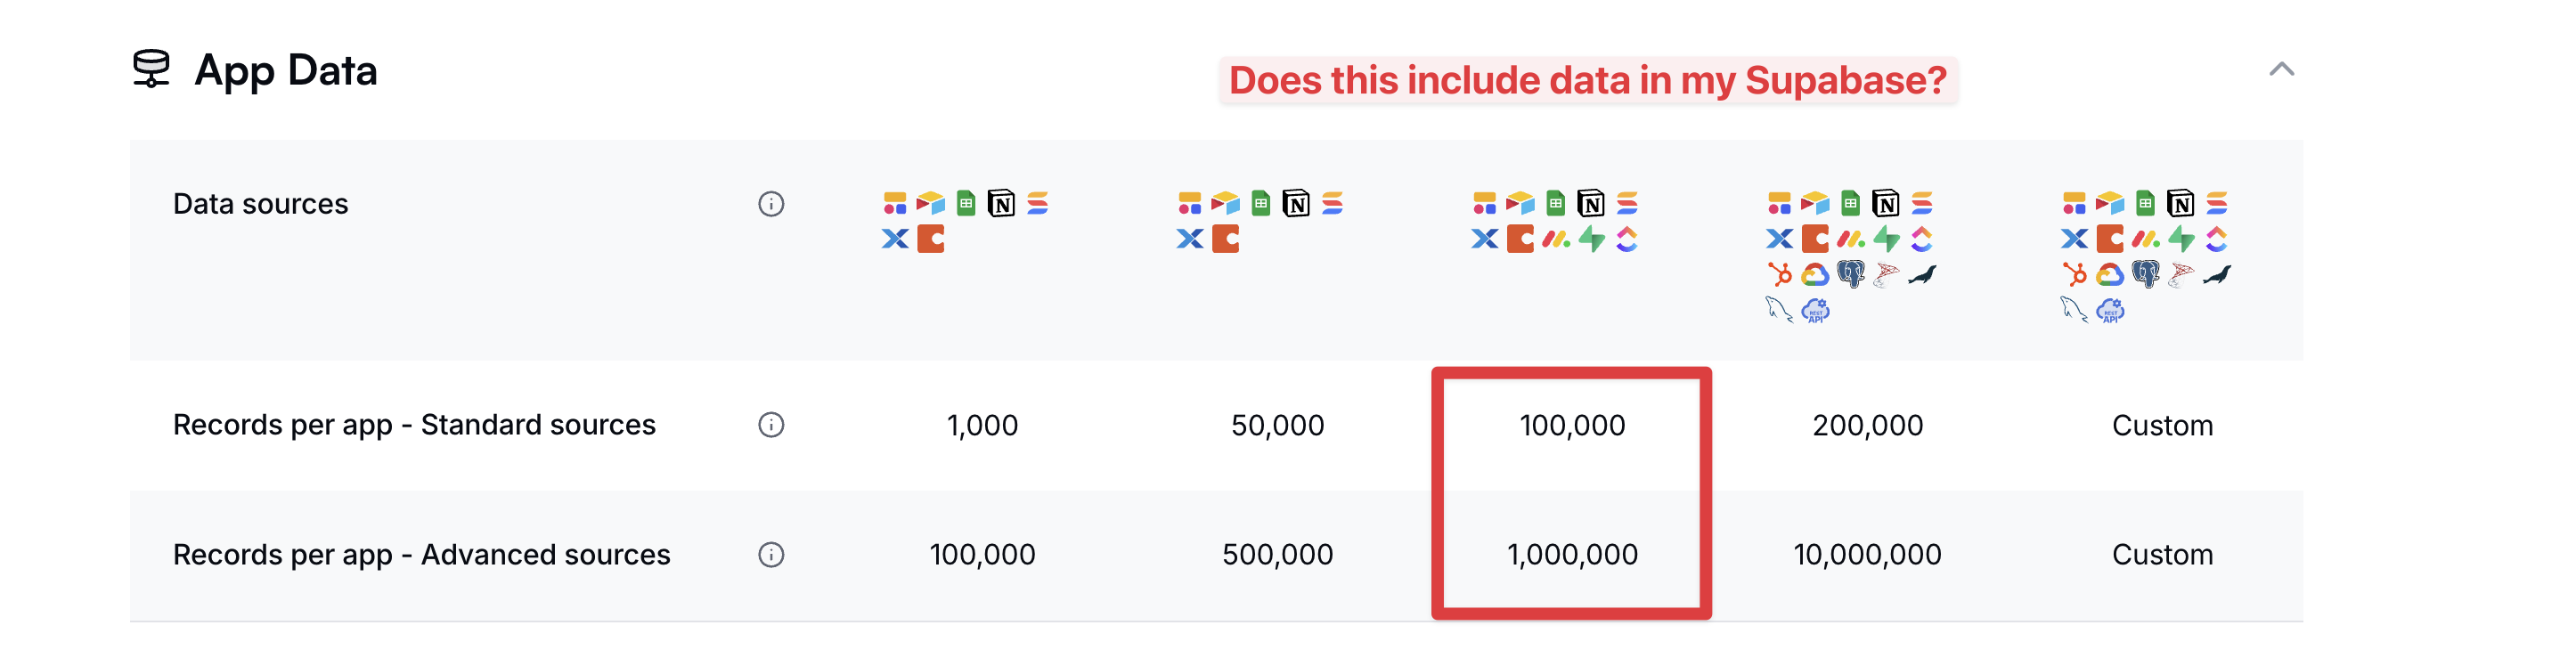Click MariaDB seal icon in the Custom plan column
The height and width of the screenshot is (666, 2576).
pos(2217,275)
